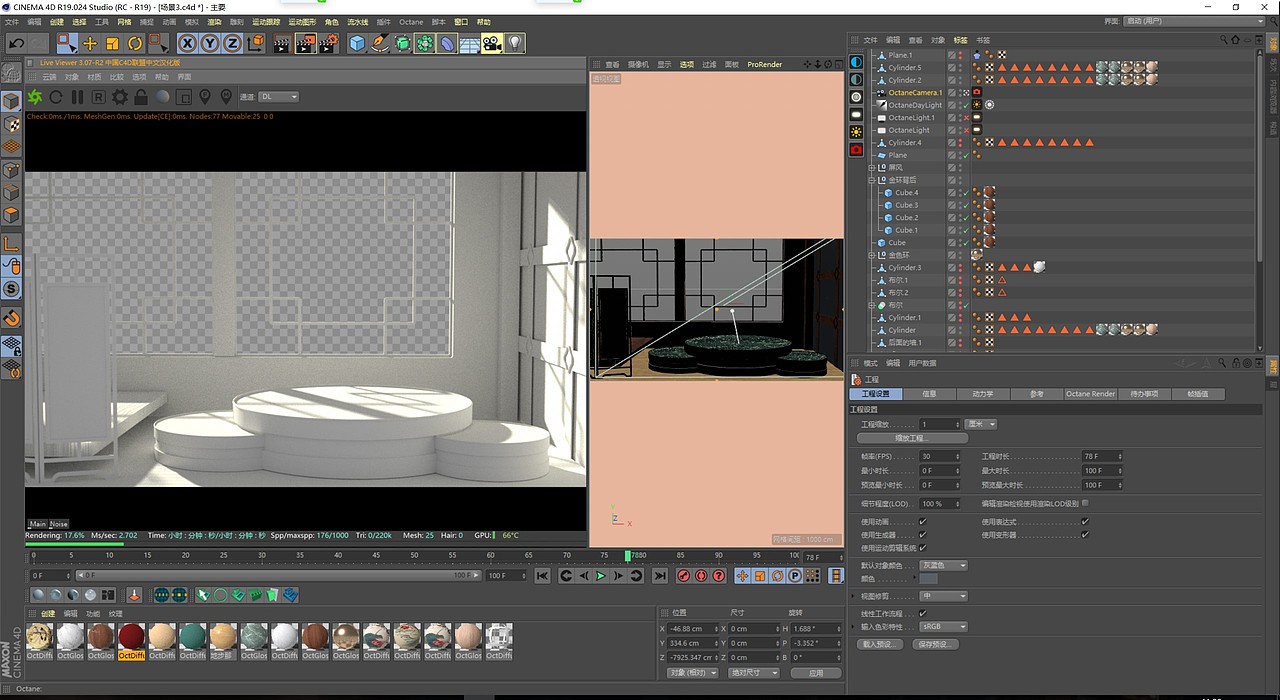Toggle the X axis lock

[188, 43]
